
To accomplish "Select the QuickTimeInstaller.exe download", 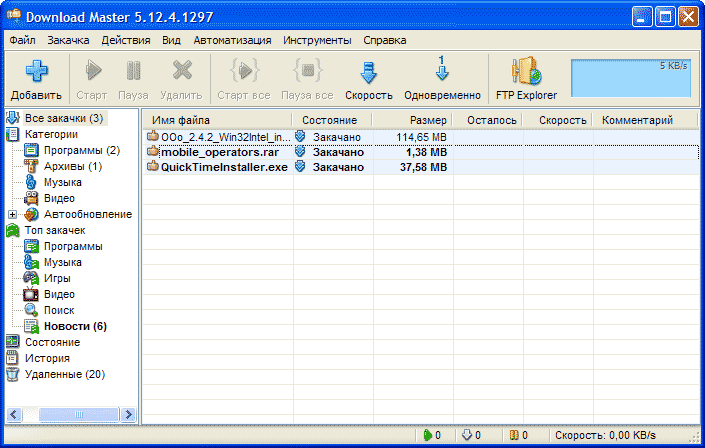I will click(x=224, y=167).
